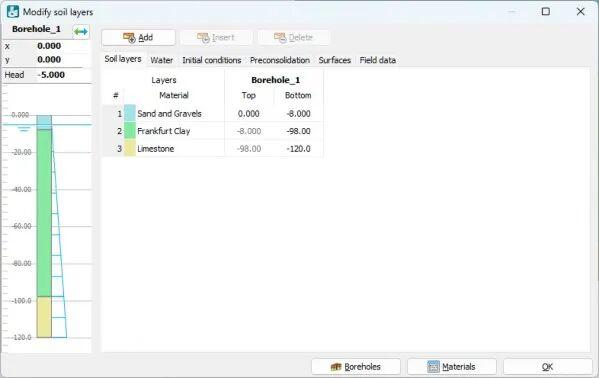The image size is (599, 378).
Task: Switch to the Initial conditions tab
Action: 212,60
